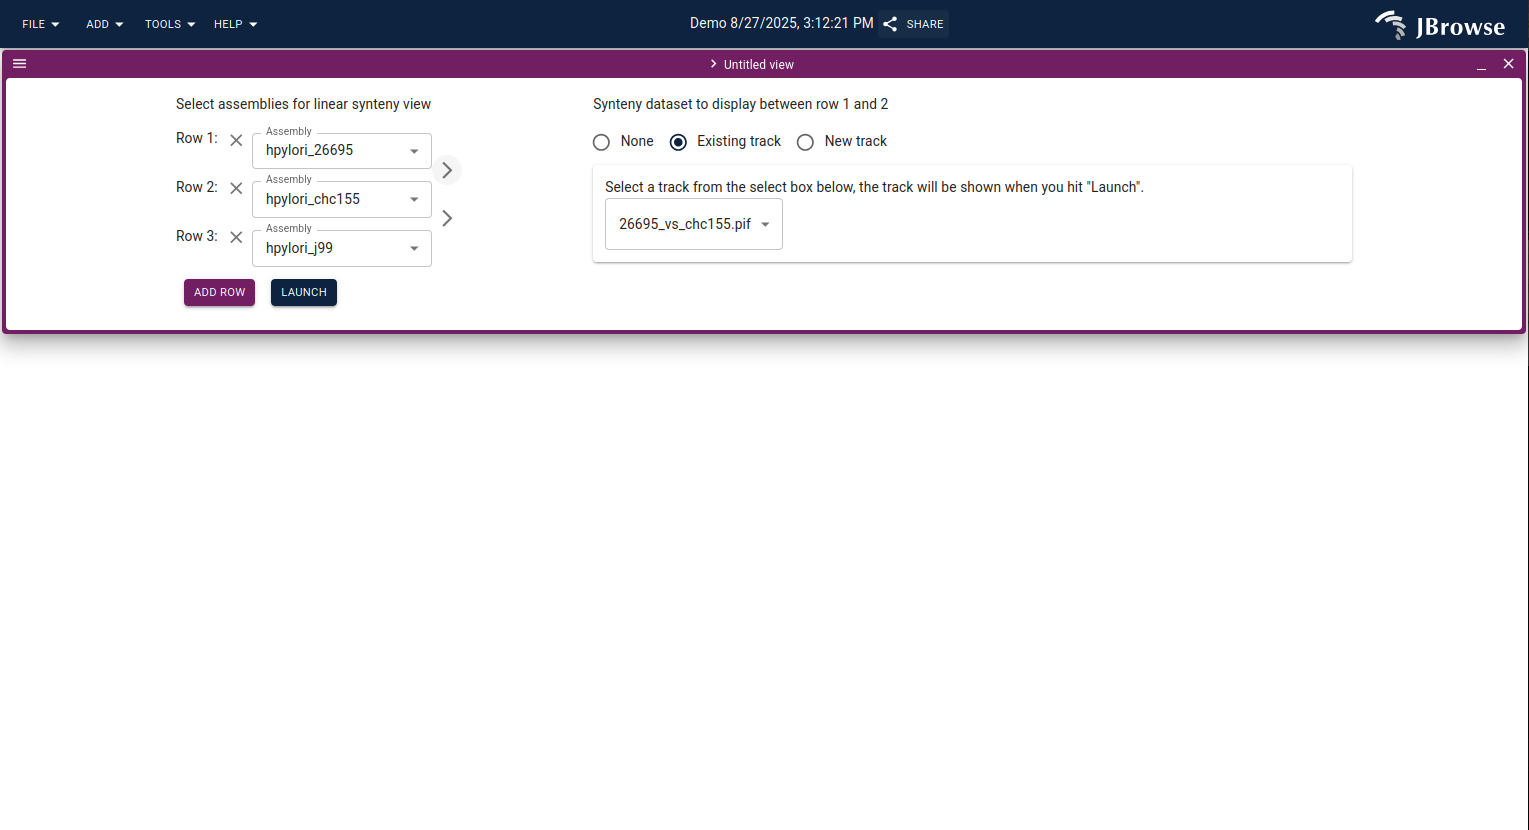Click the 'Row 1:' label

click(x=197, y=138)
